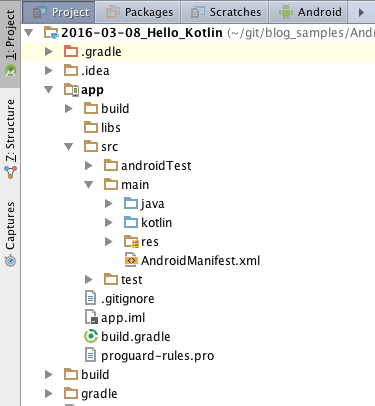Select the app module label
375x406 pixels.
point(92,91)
